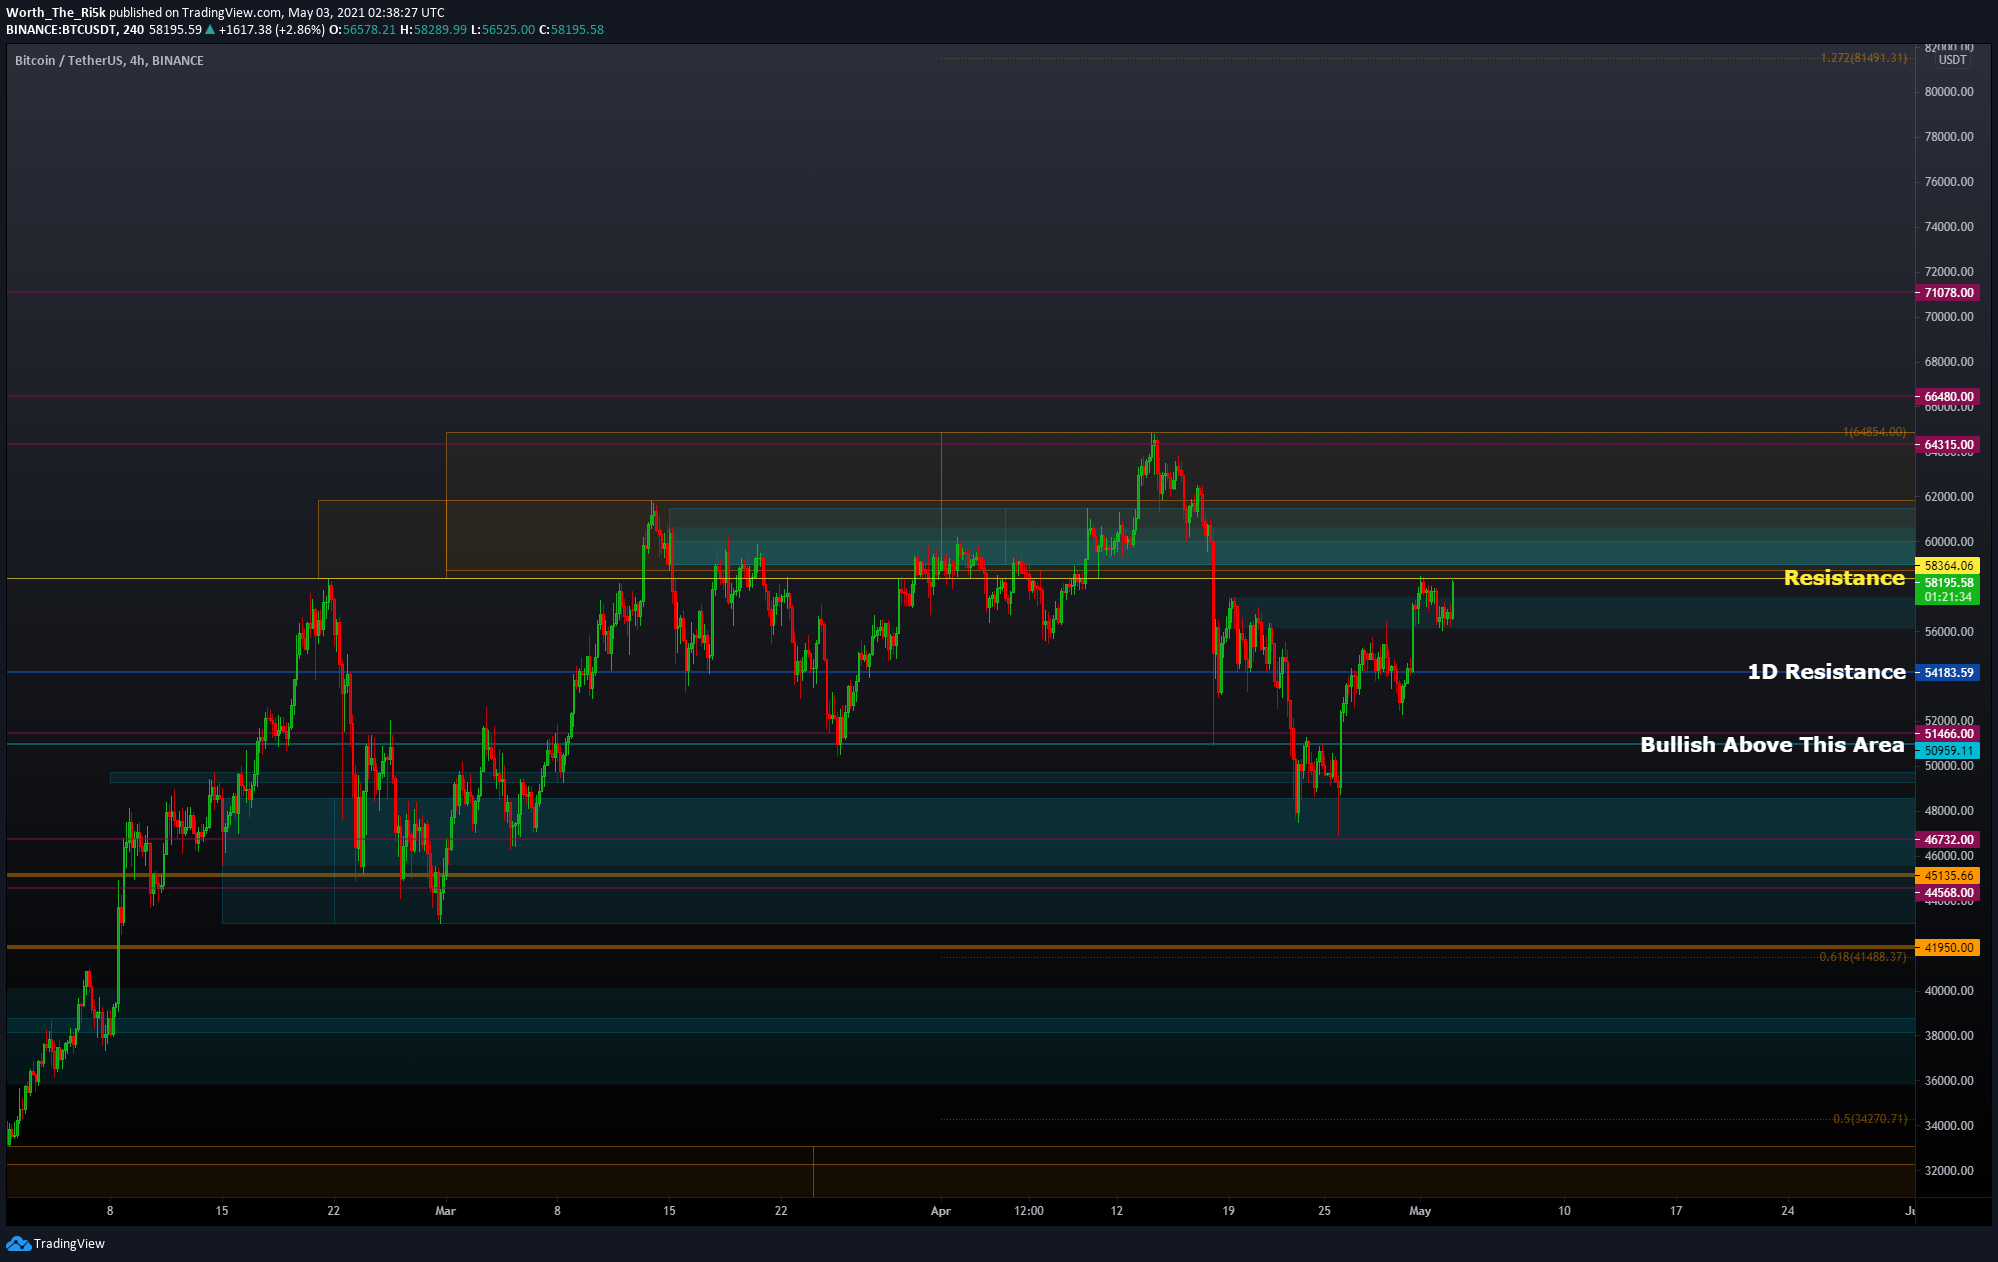Select the 1D Resistance text annotation
This screenshot has width=1998, height=1262.
coord(1826,672)
